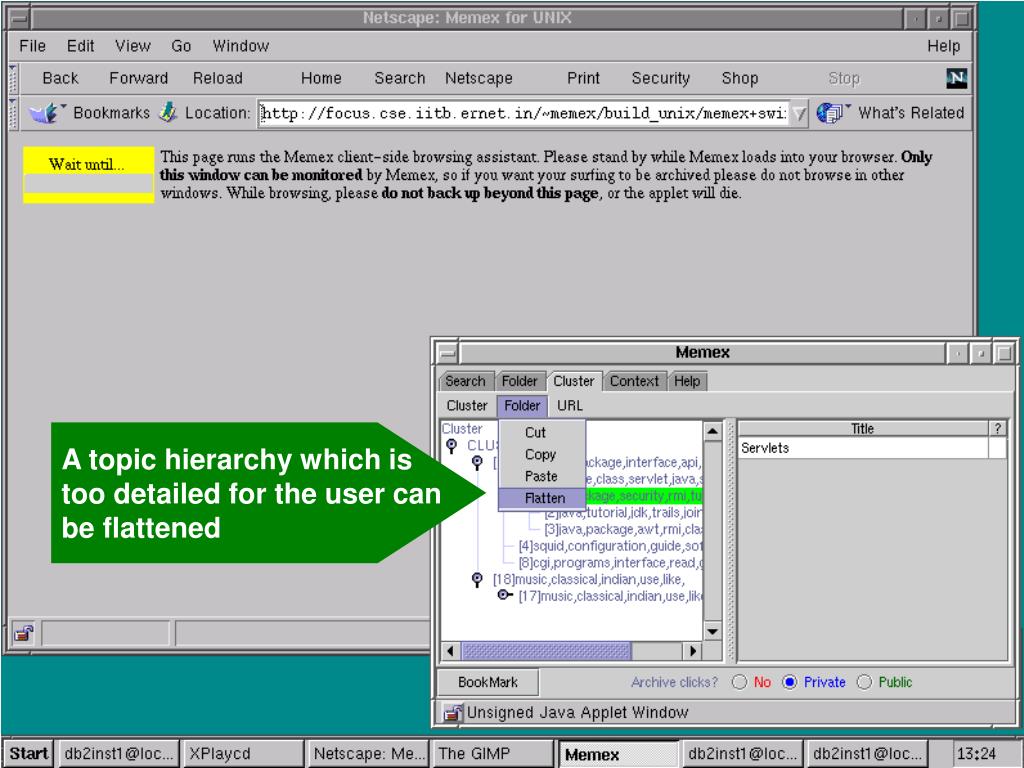Open the Cluster menu in Memex menu bar

[467, 406]
